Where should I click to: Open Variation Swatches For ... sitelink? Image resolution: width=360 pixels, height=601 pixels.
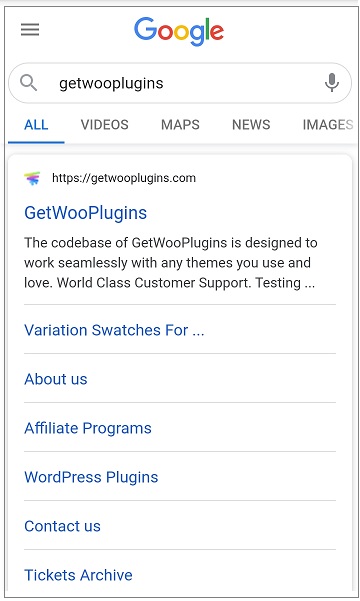(x=114, y=330)
